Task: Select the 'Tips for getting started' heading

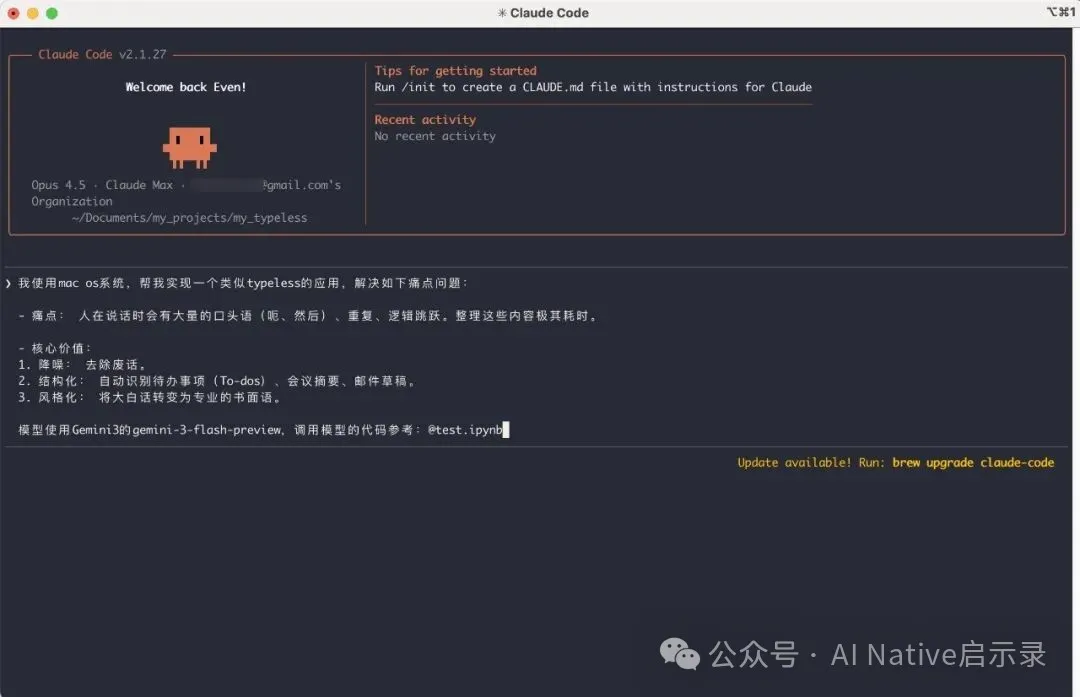Action: (x=456, y=70)
